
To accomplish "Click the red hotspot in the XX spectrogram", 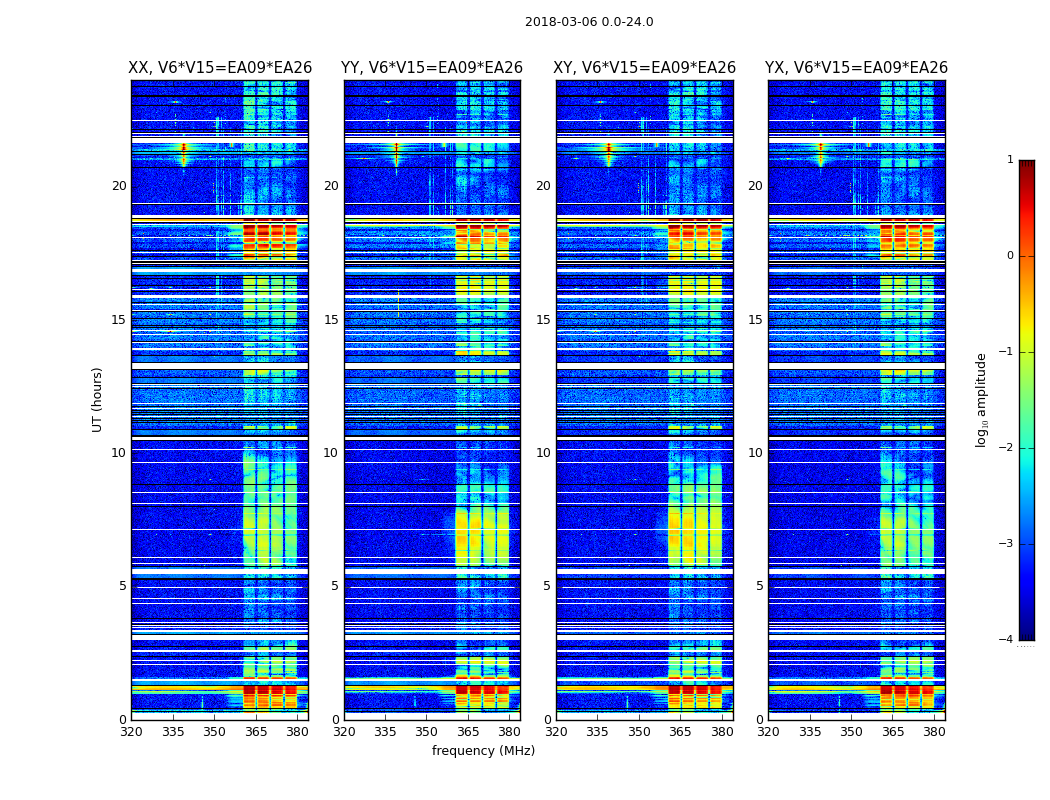I will pyautogui.click(x=184, y=149).
